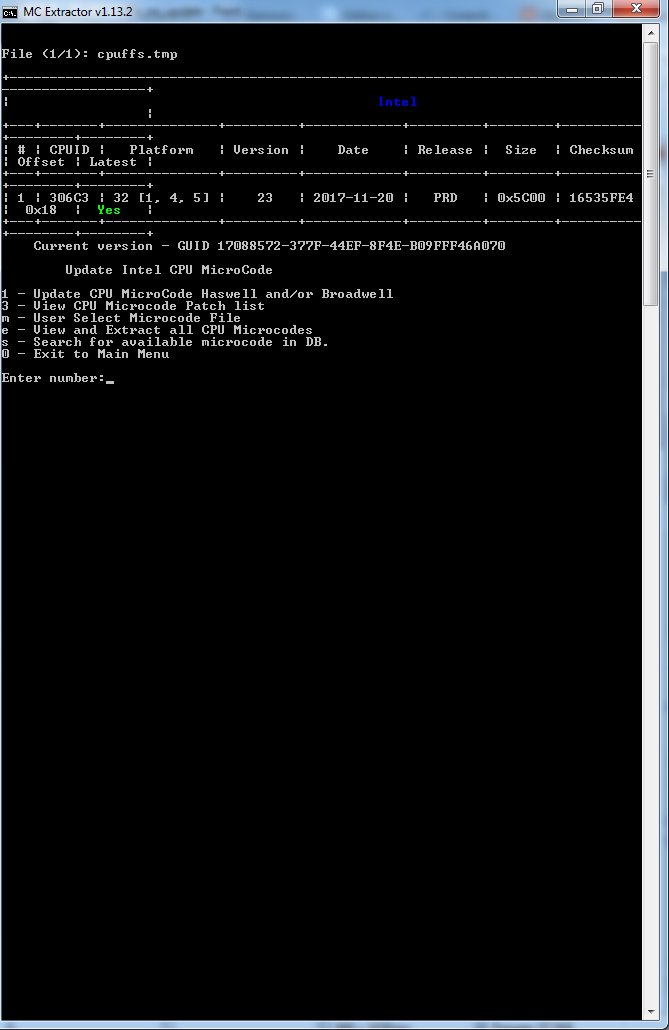The image size is (669, 1030).
Task: Click the console system menu icon
Action: click(x=9, y=12)
